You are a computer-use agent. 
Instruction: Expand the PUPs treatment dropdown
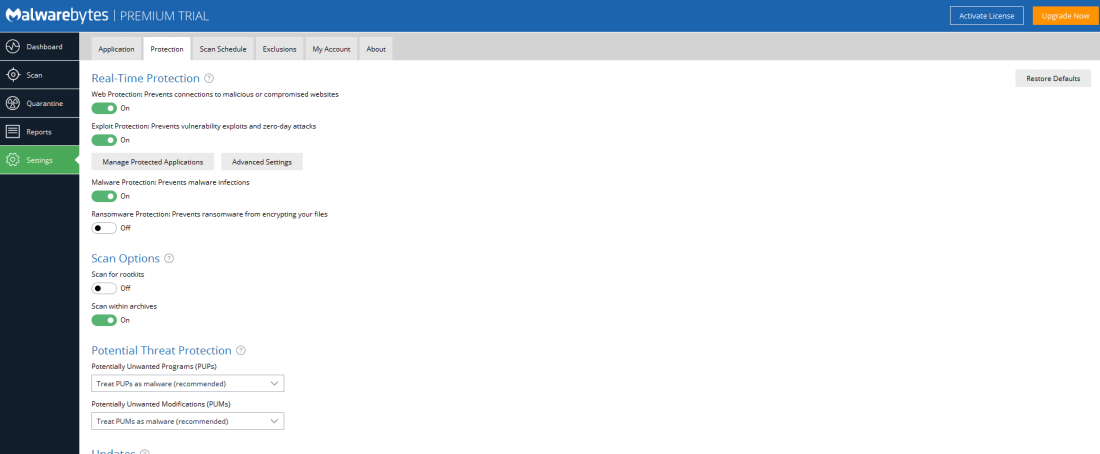click(187, 384)
